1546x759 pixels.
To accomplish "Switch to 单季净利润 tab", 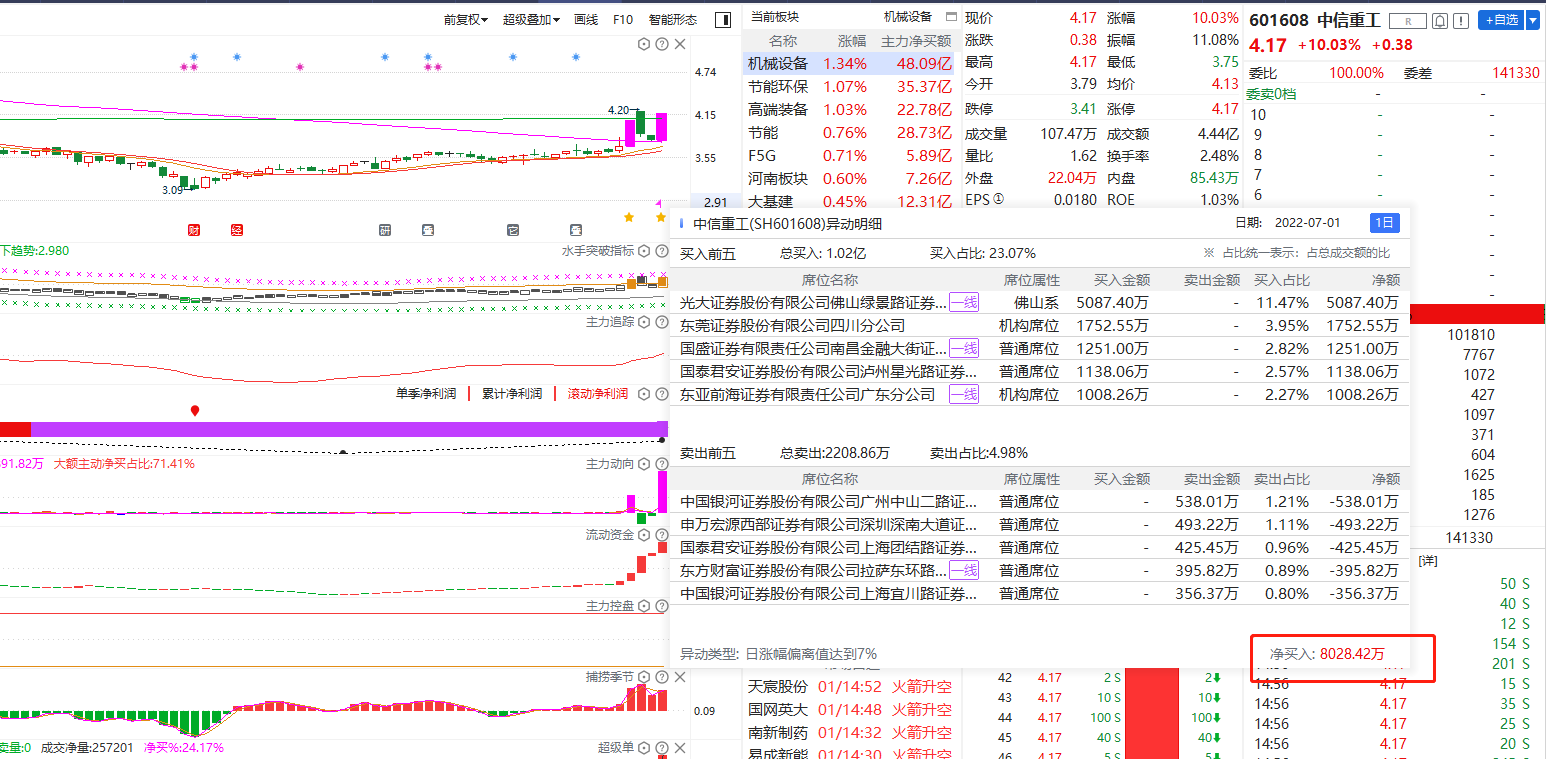I will (x=426, y=393).
